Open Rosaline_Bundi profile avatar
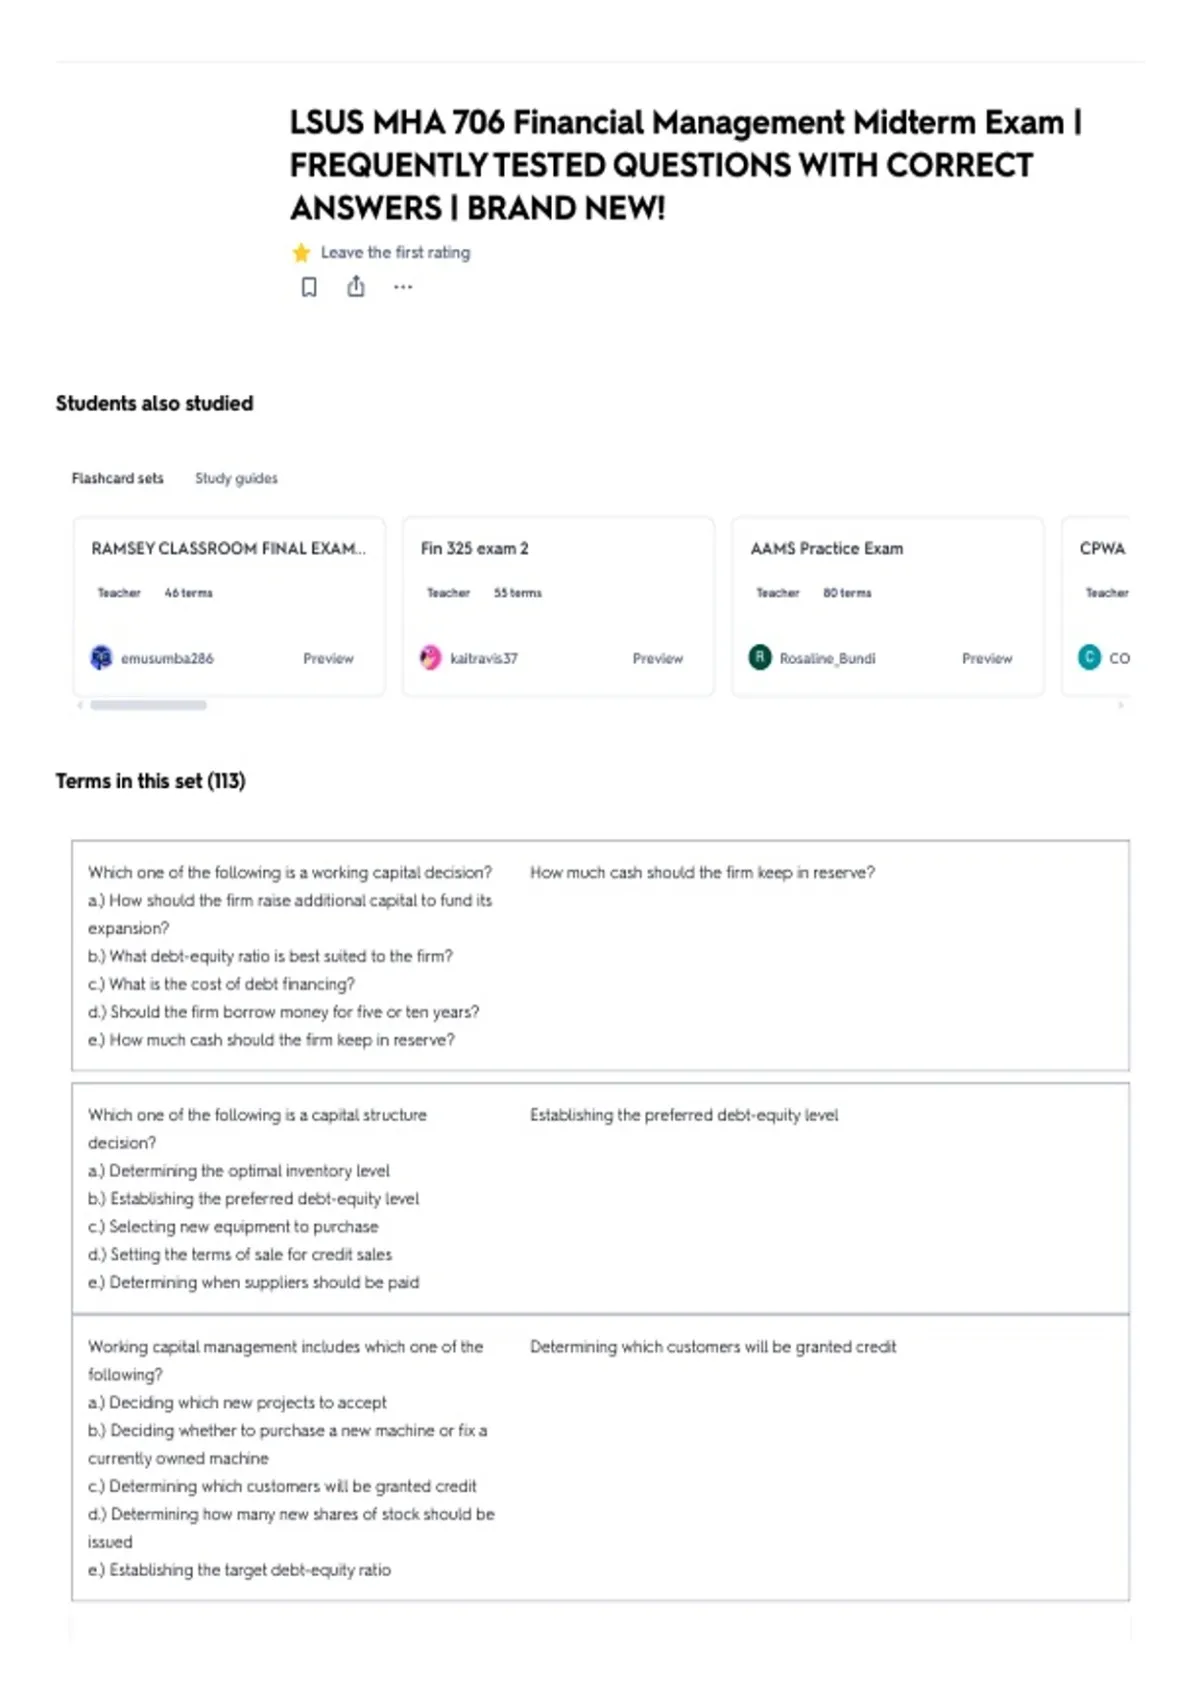Image resolution: width=1200 pixels, height=1700 pixels. [x=760, y=657]
